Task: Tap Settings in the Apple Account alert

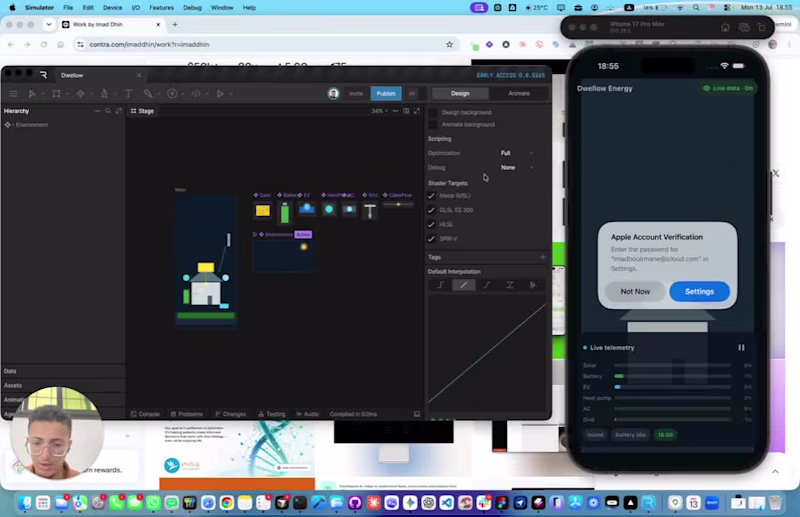Action: point(699,291)
